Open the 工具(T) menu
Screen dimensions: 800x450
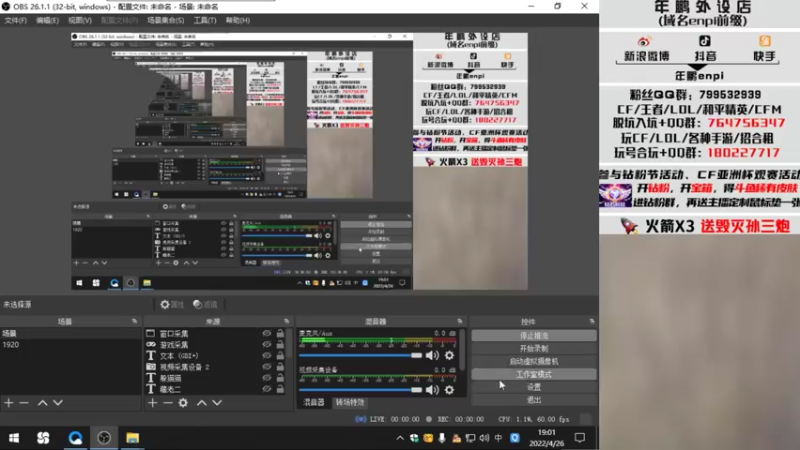pyautogui.click(x=205, y=20)
